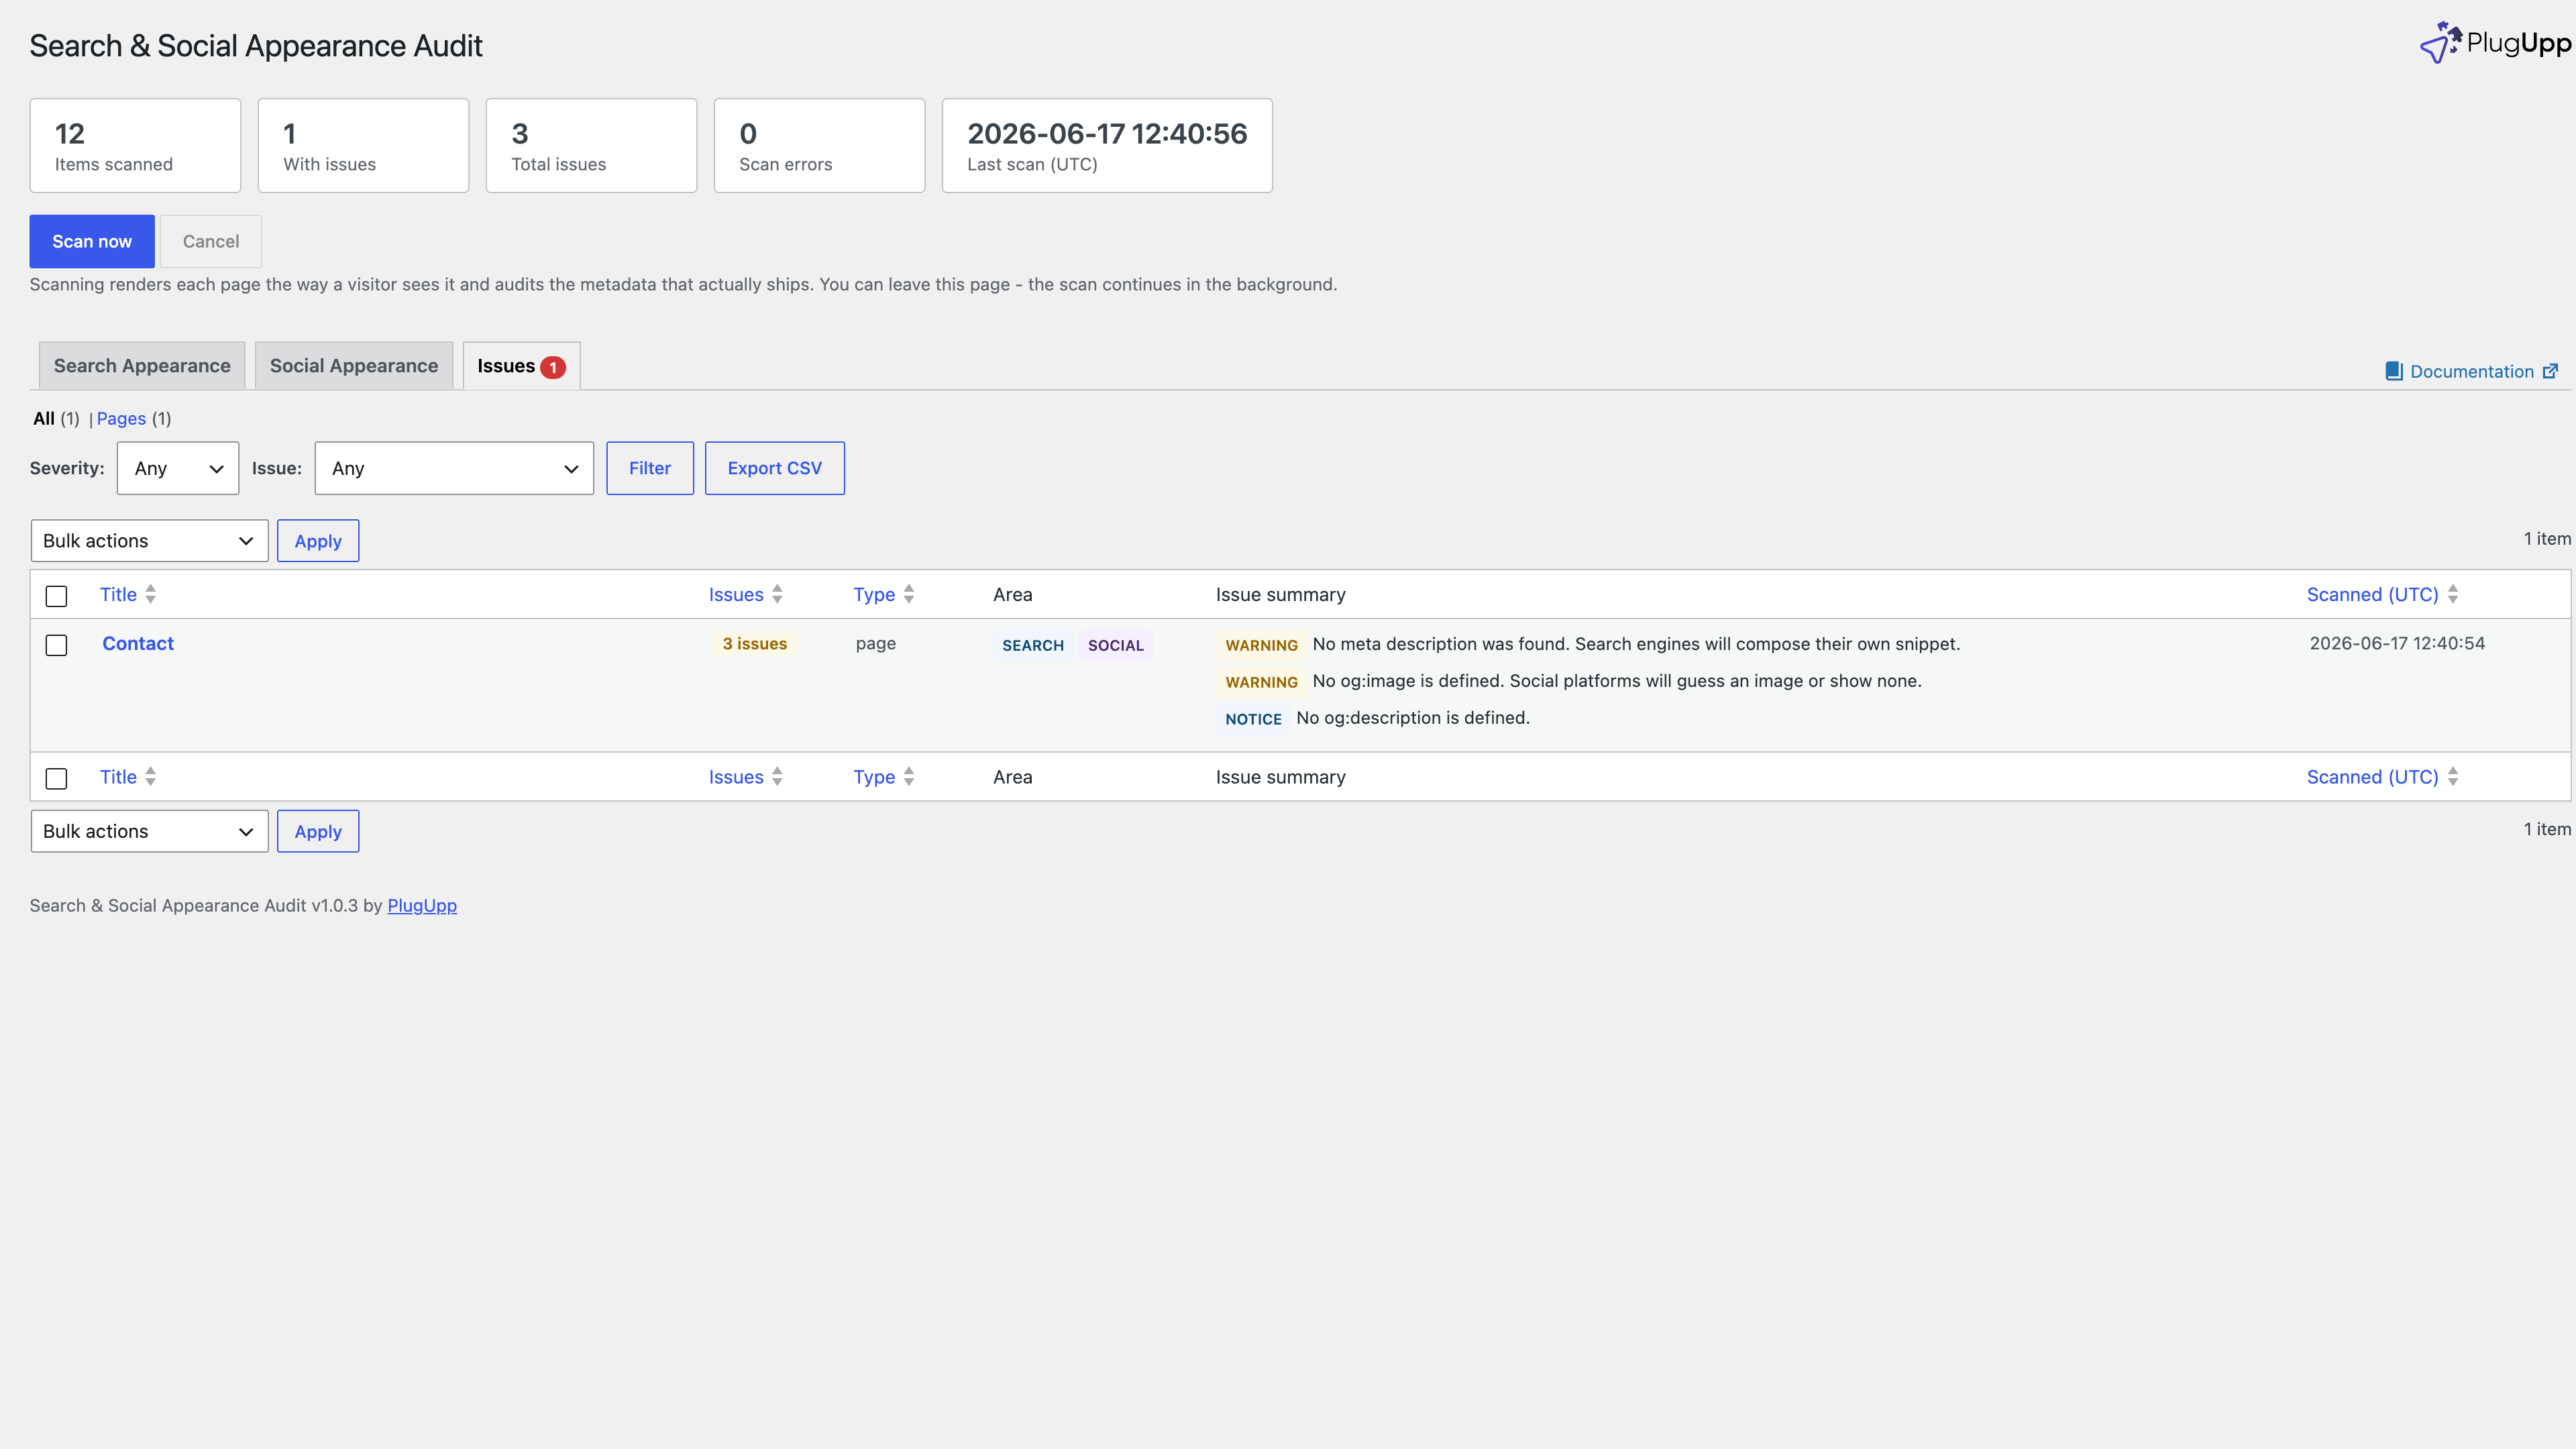Screen dimensions: 2576x1449
Task: Click scanned time 2026-06-17 12:40:54
Action: (x=2397, y=643)
